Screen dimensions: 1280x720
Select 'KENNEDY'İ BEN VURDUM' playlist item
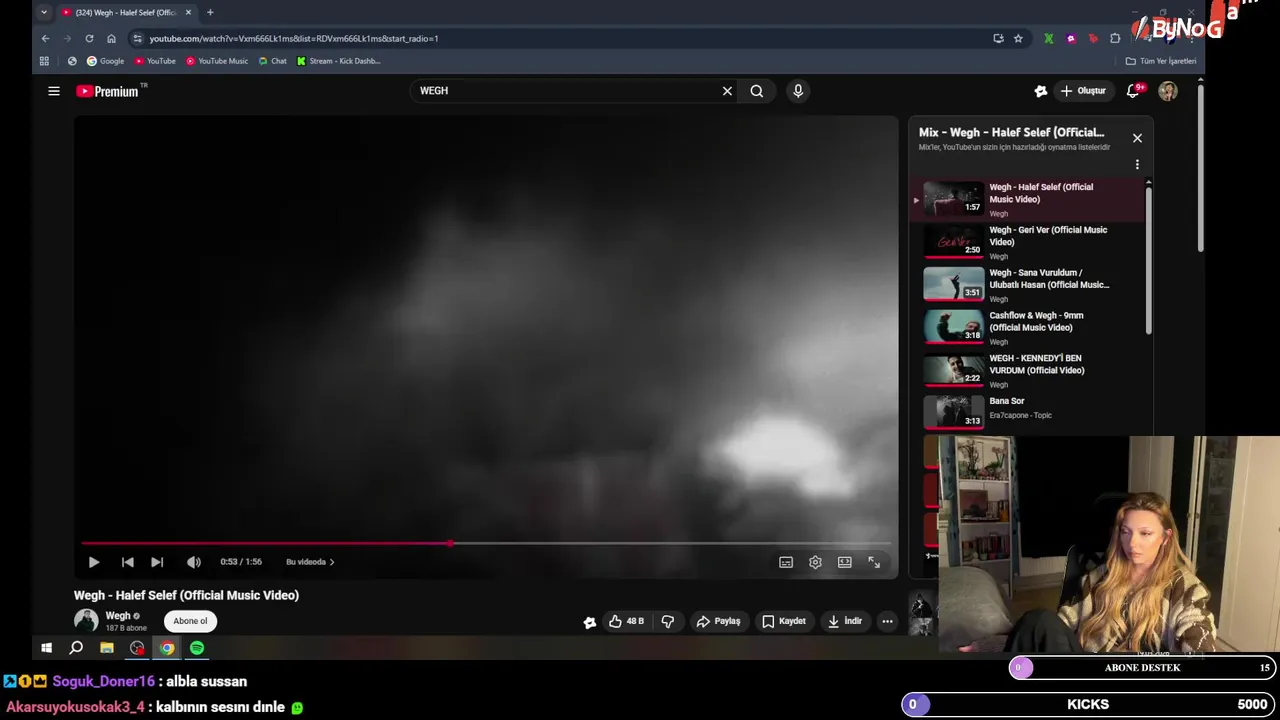pyautogui.click(x=1029, y=370)
